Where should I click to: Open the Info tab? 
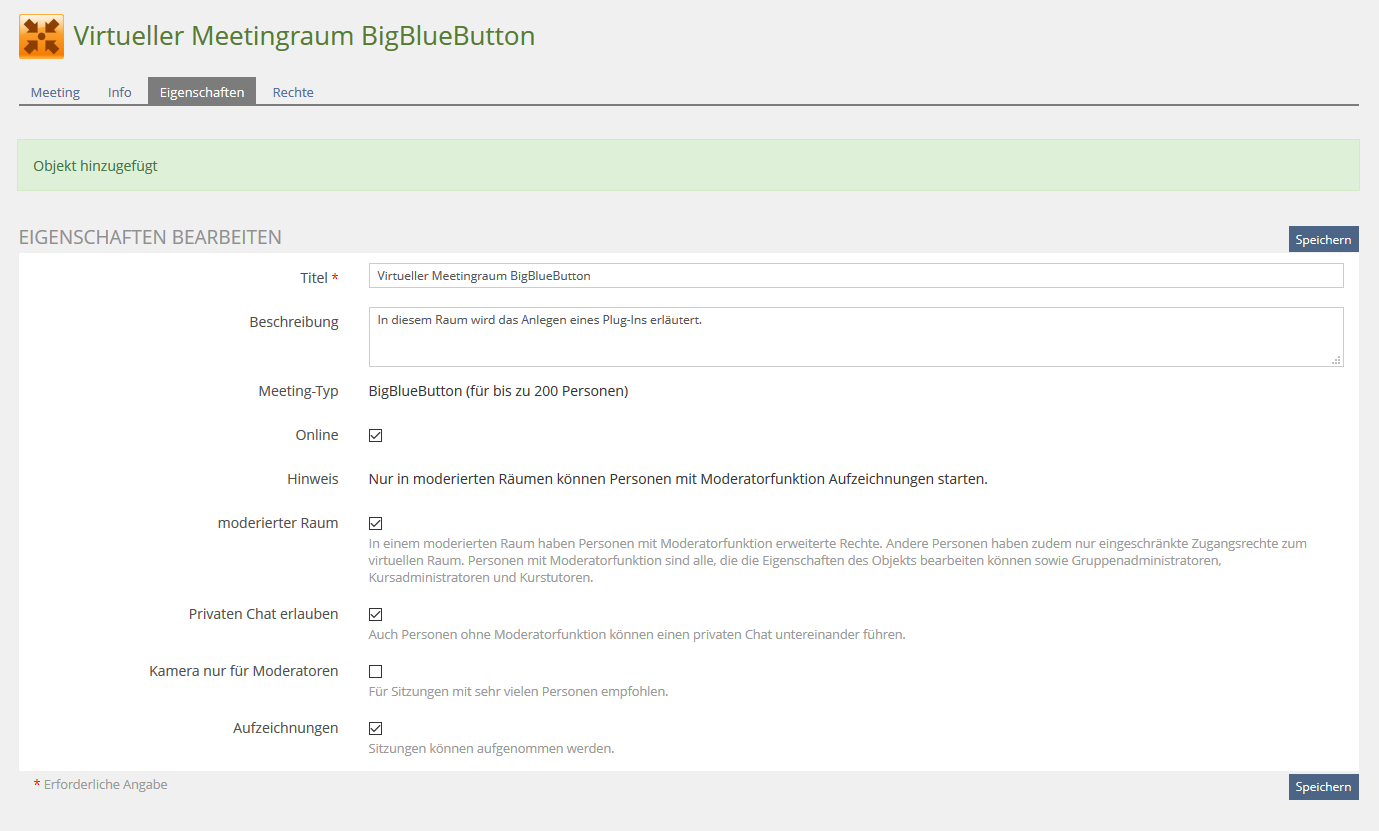[x=120, y=92]
